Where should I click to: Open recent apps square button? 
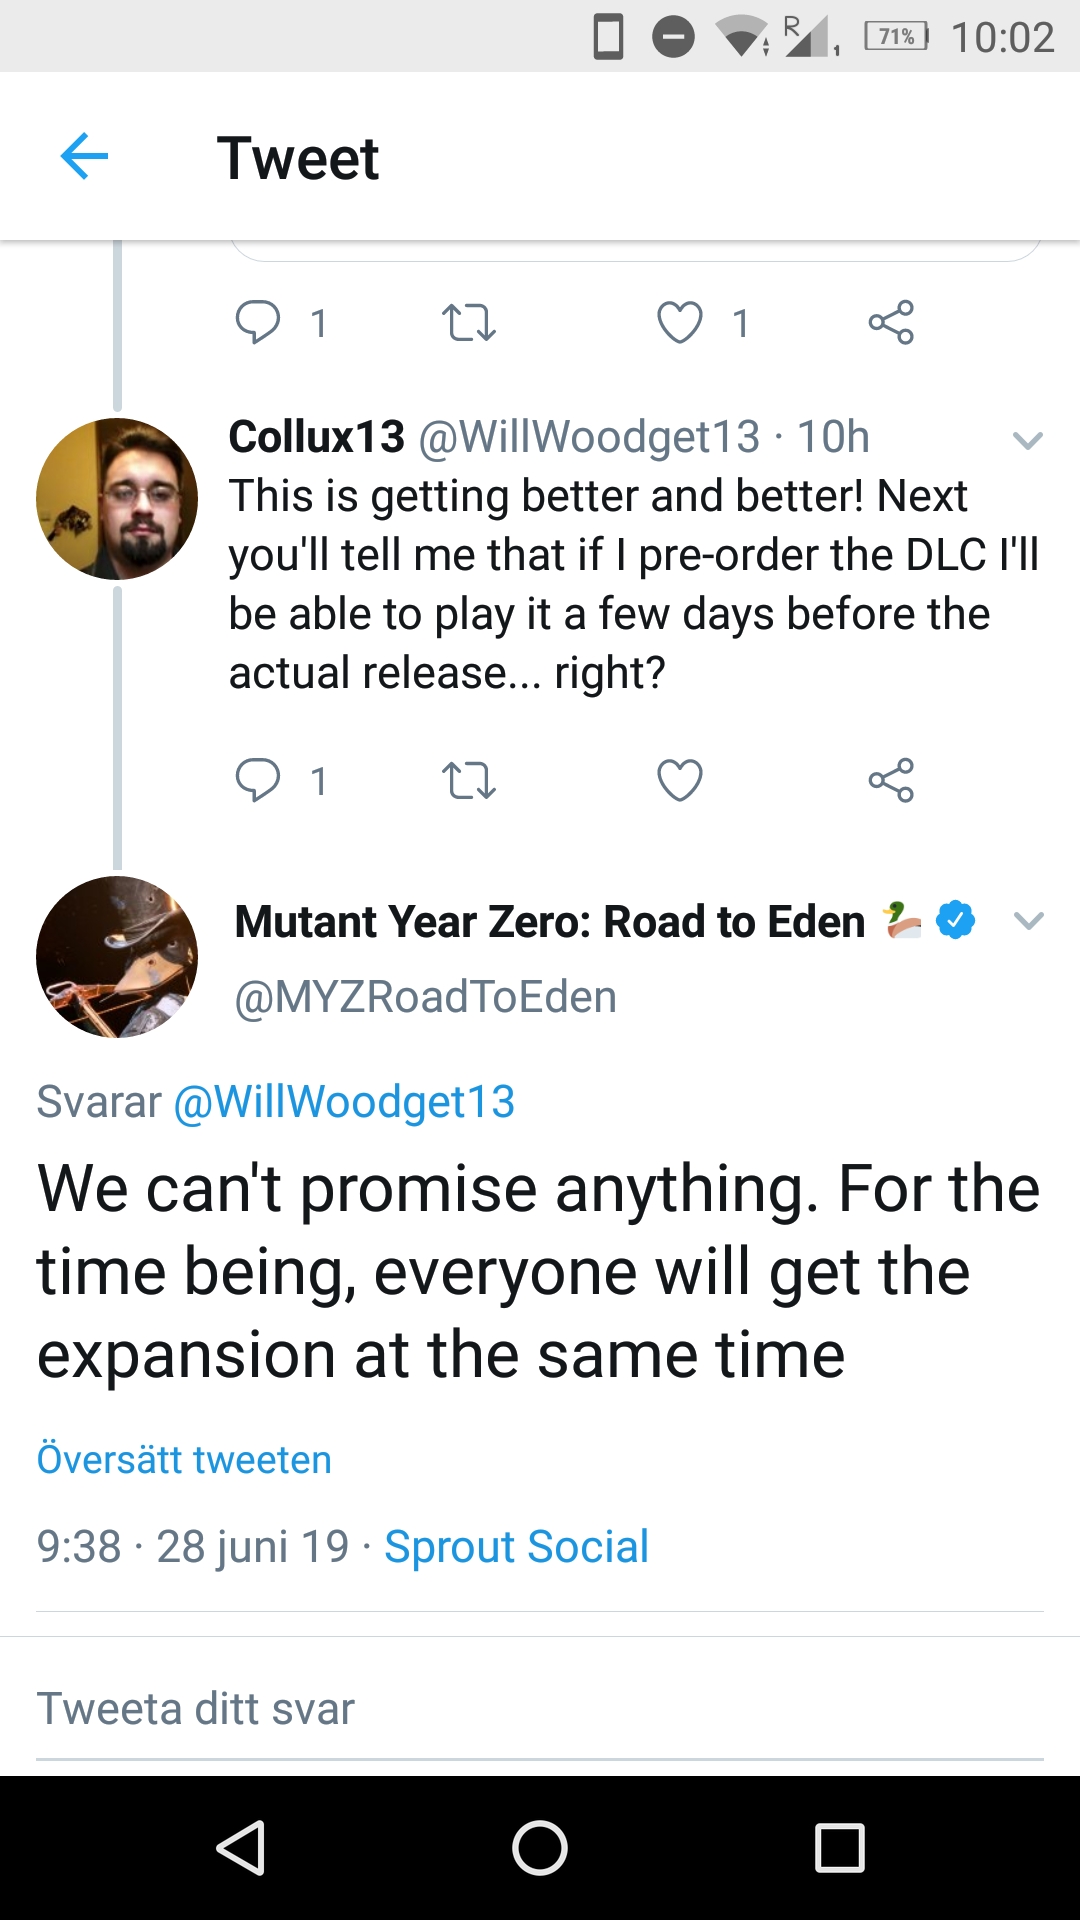click(x=840, y=1847)
